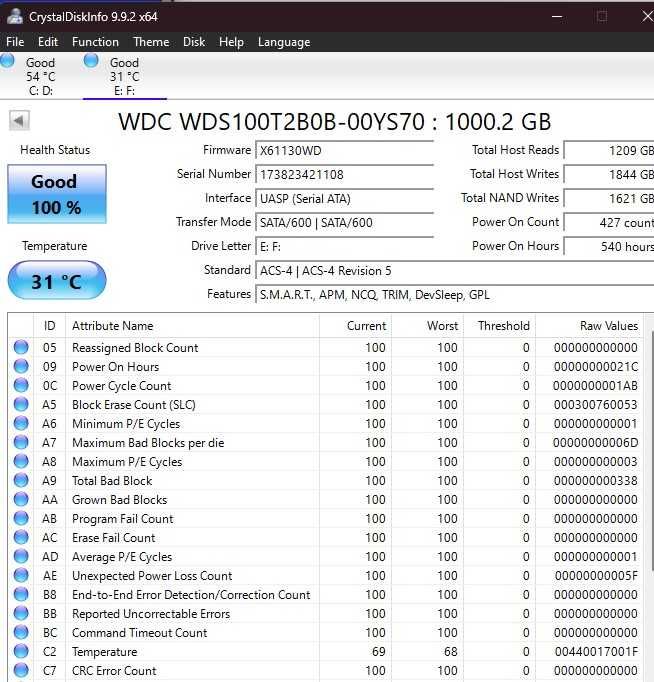Screen dimensions: 654x682
Task: Click the Total Host Reads value
Action: (x=609, y=150)
